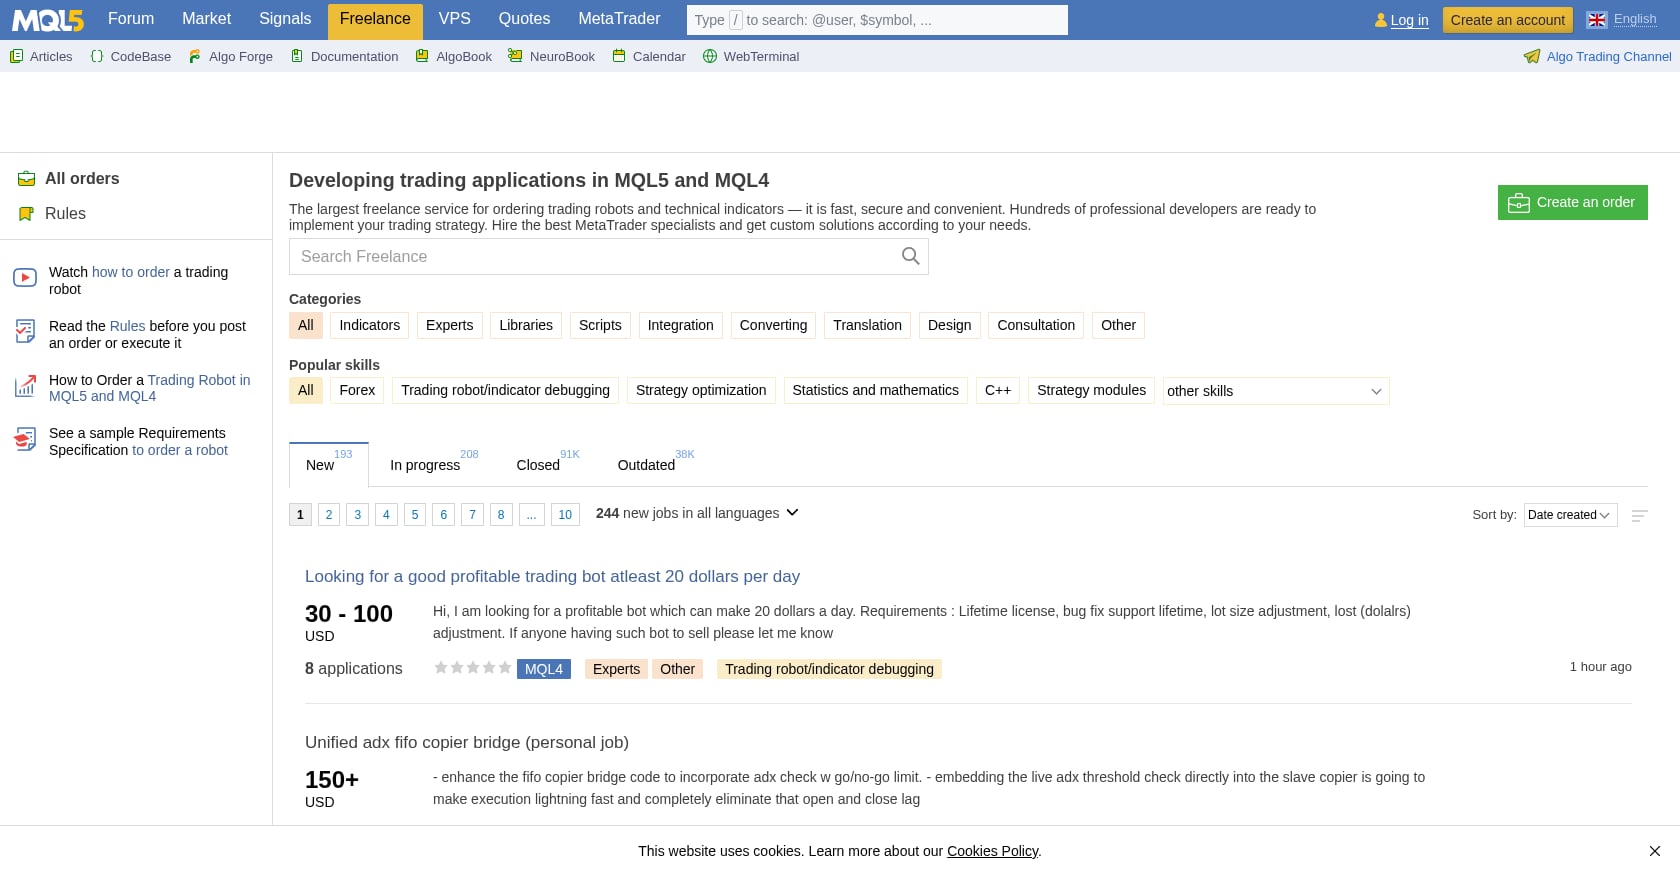Open the Articles icon in the subnavigation

click(x=16, y=56)
